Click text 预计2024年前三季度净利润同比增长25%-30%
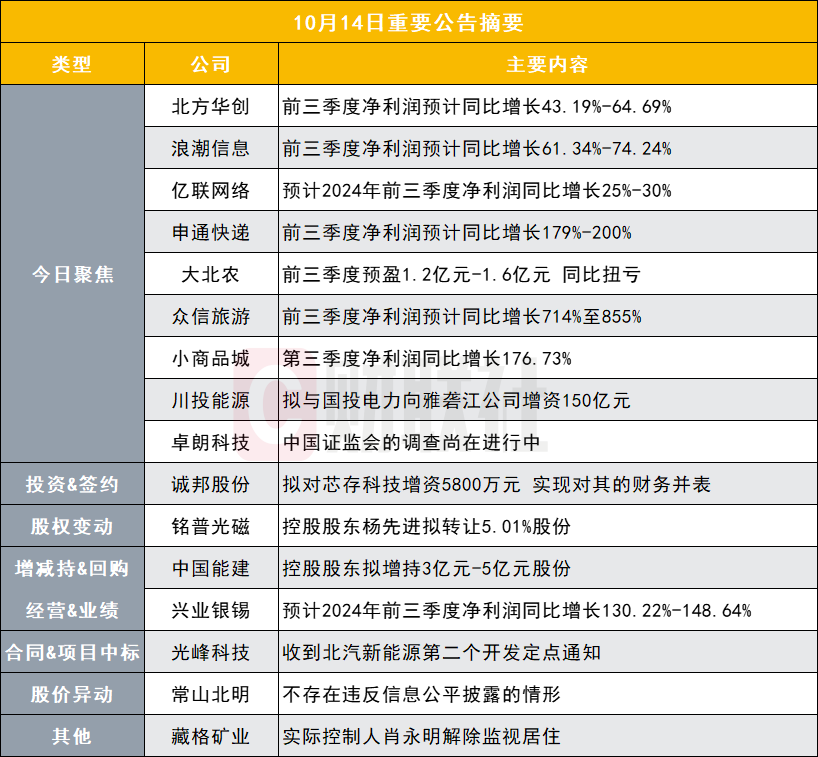This screenshot has width=818, height=757. (477, 190)
